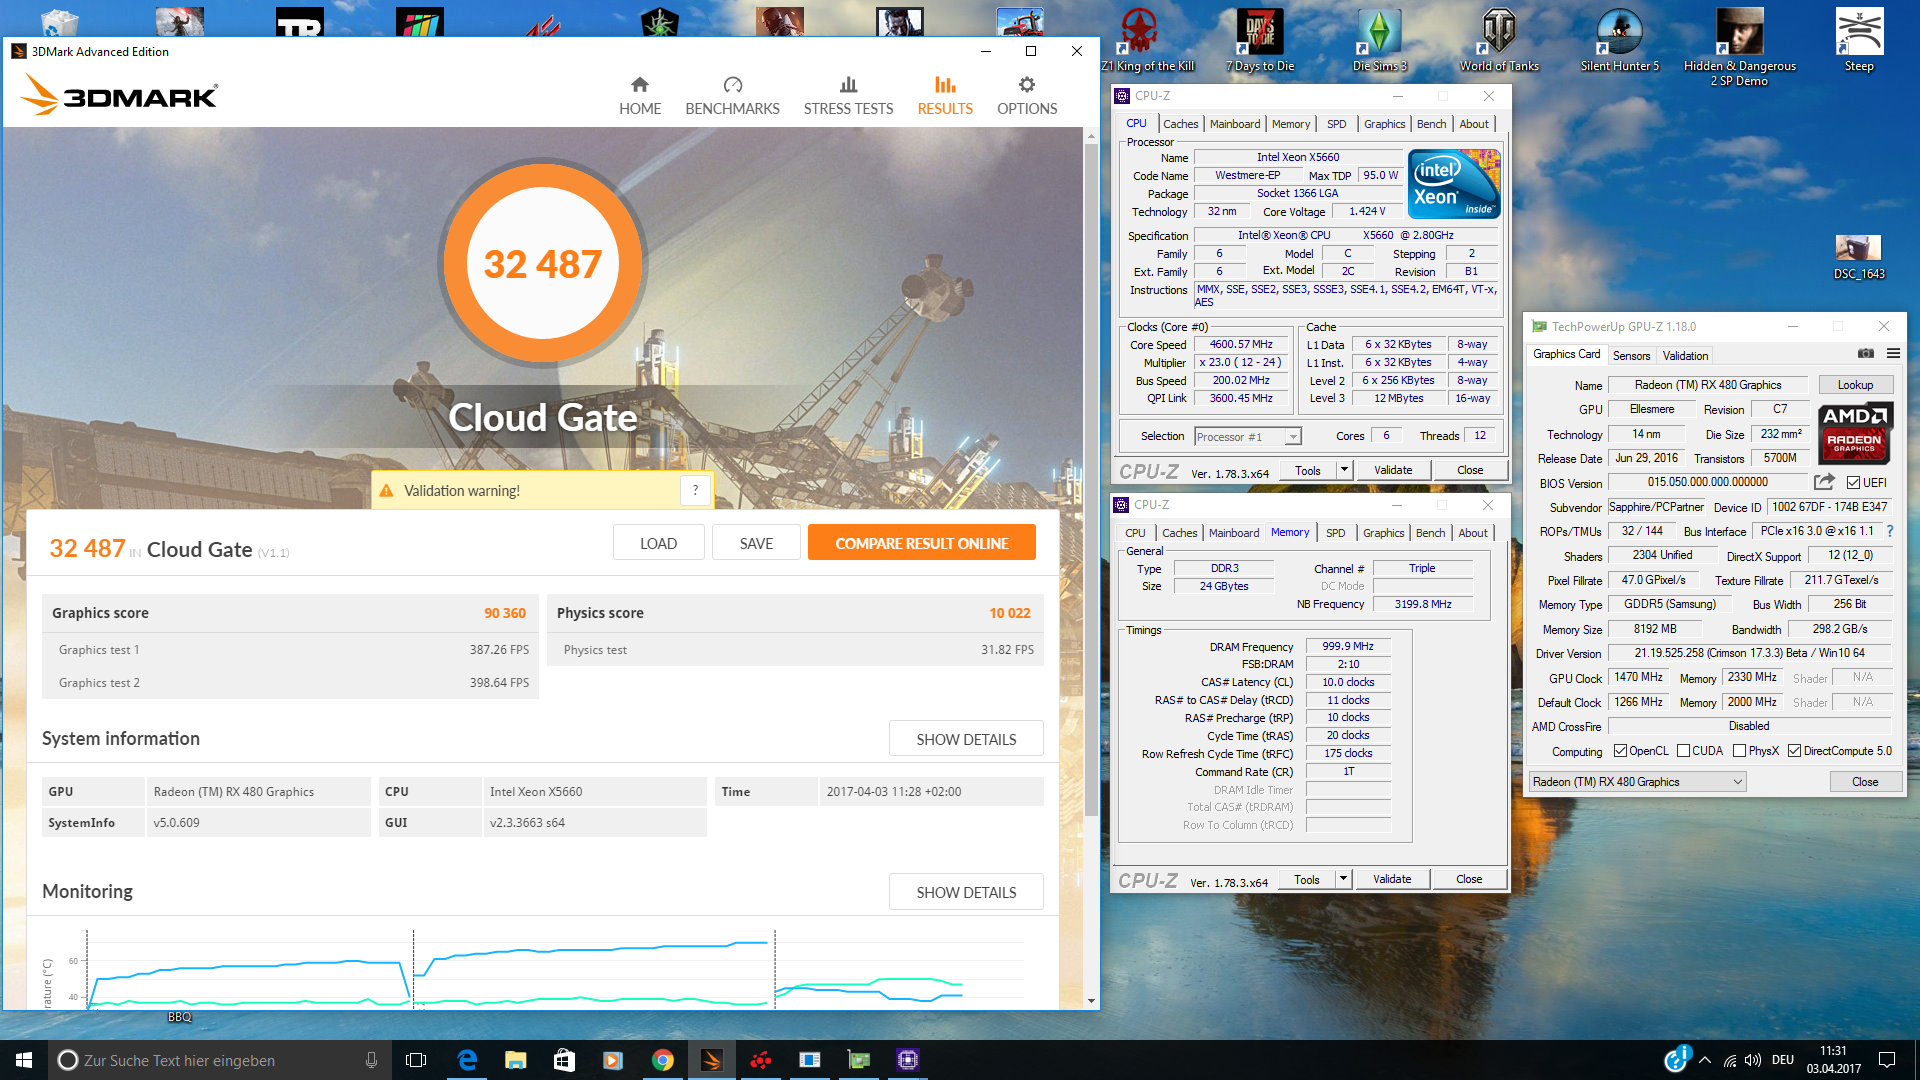
Task: Select Silent Hunter 5 desktop icon
Action: pos(1619,40)
